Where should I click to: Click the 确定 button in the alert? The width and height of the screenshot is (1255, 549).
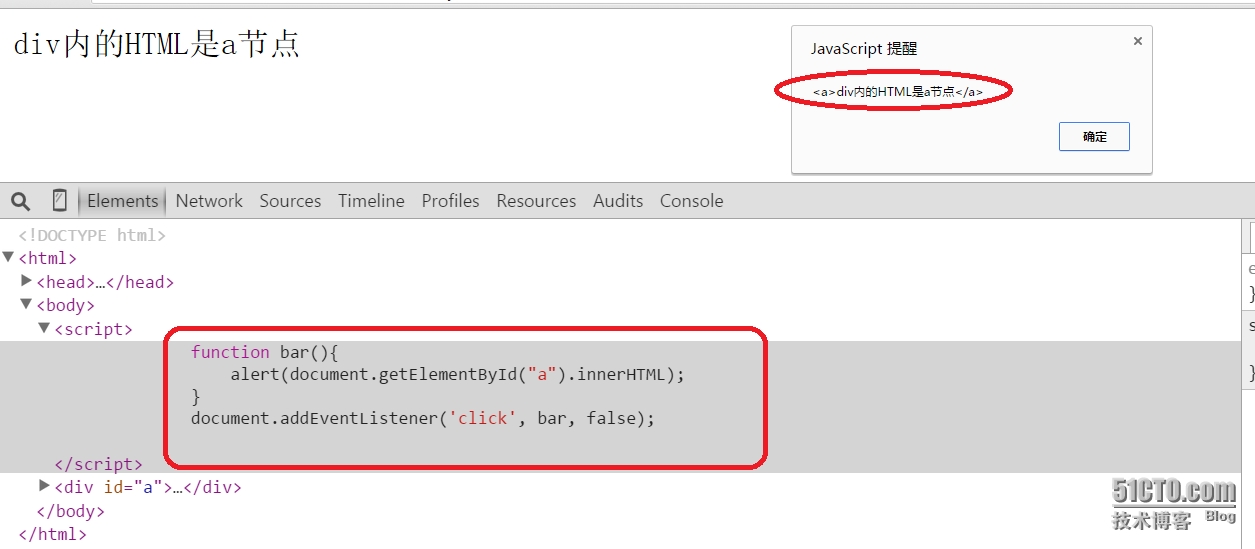click(1094, 137)
